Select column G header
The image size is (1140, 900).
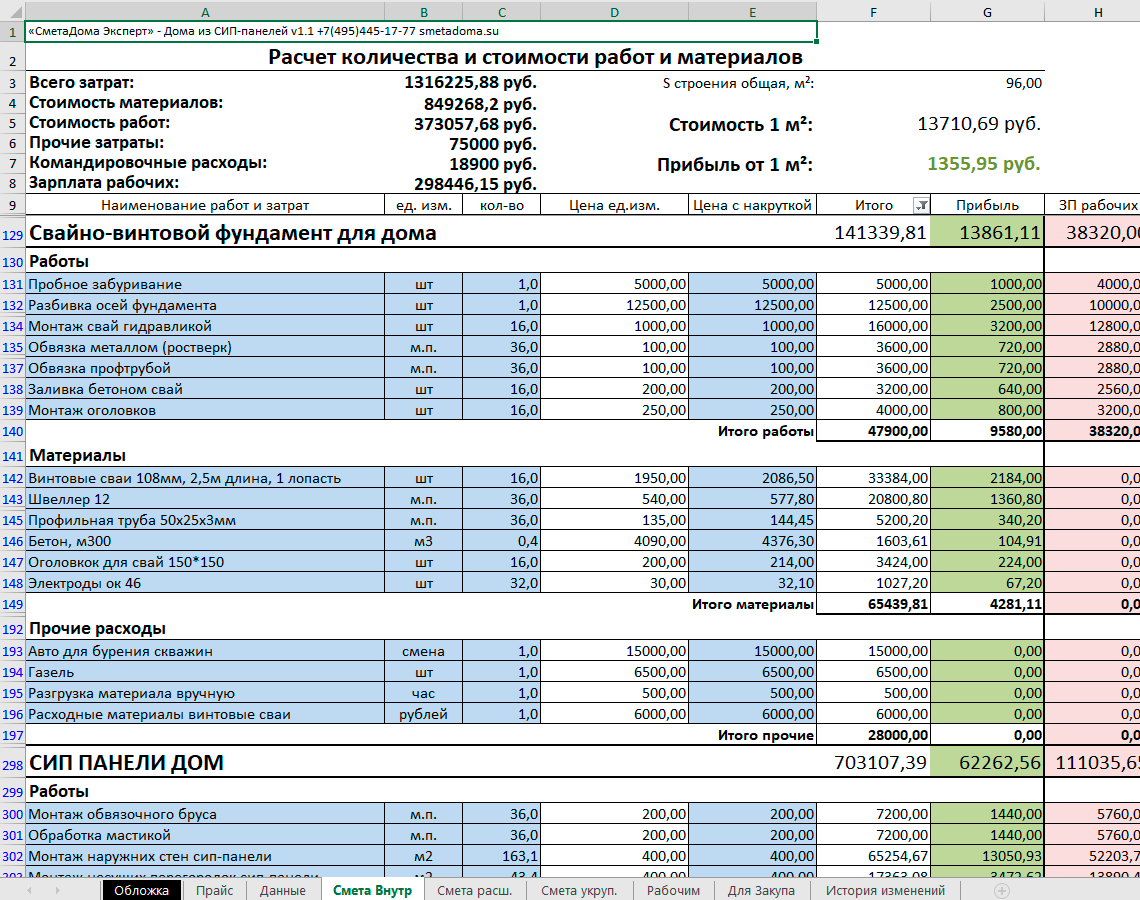(987, 12)
